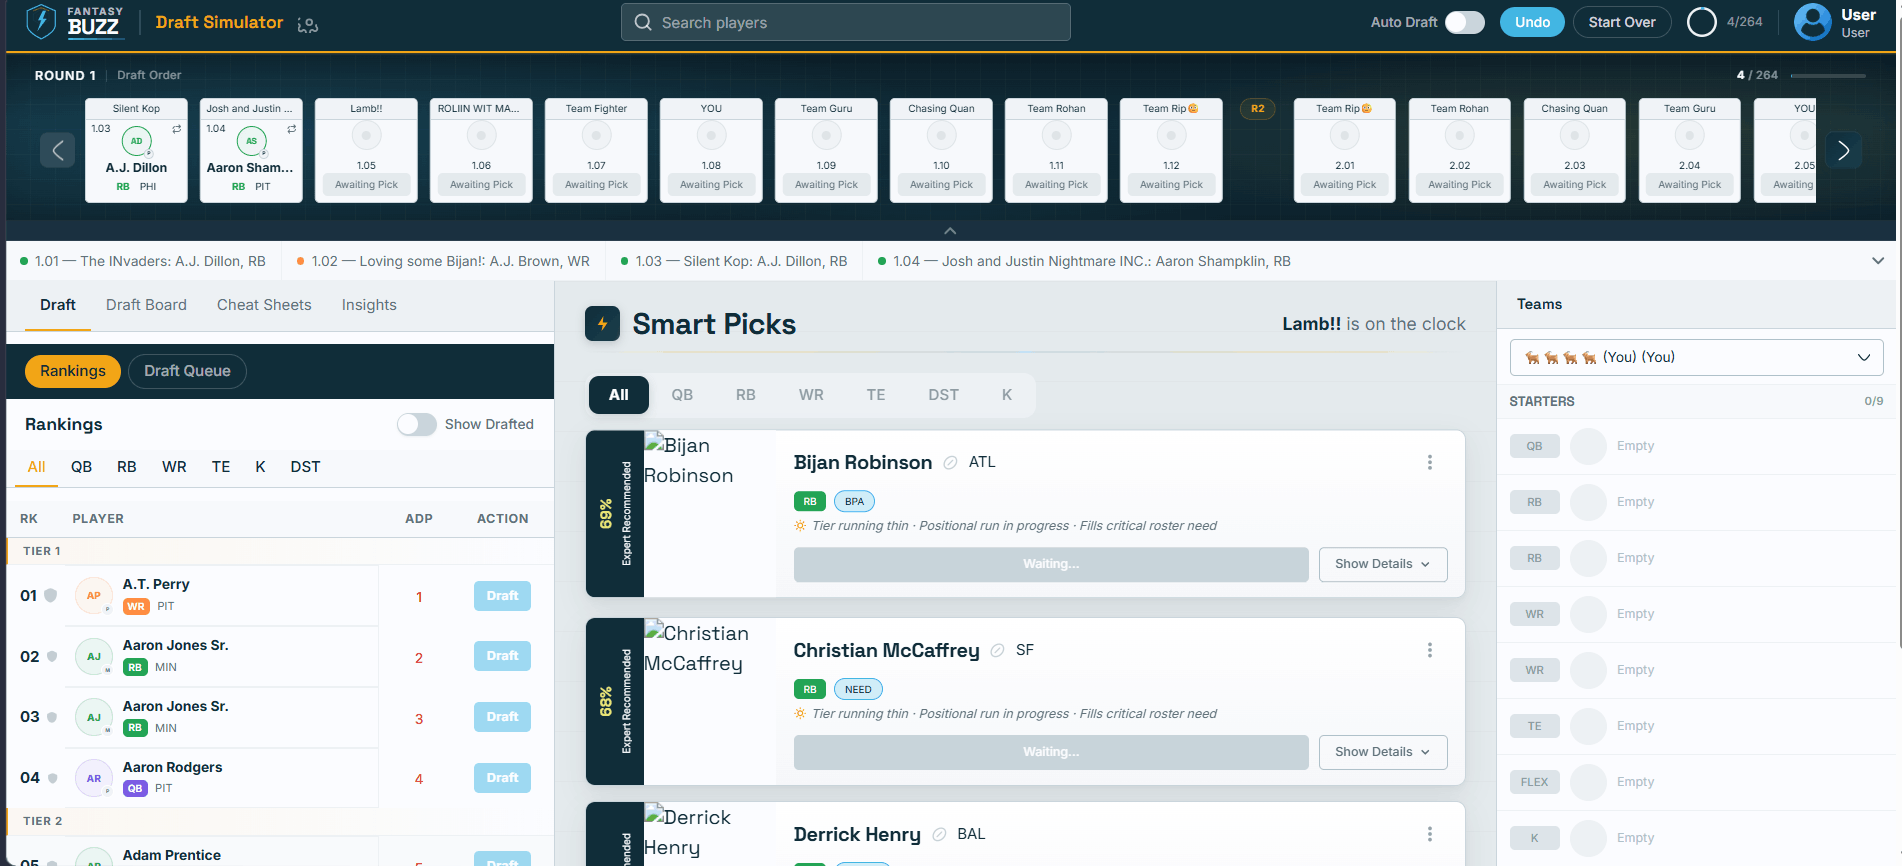Draft rank 02 Aaron Jones Sr.

(502, 656)
